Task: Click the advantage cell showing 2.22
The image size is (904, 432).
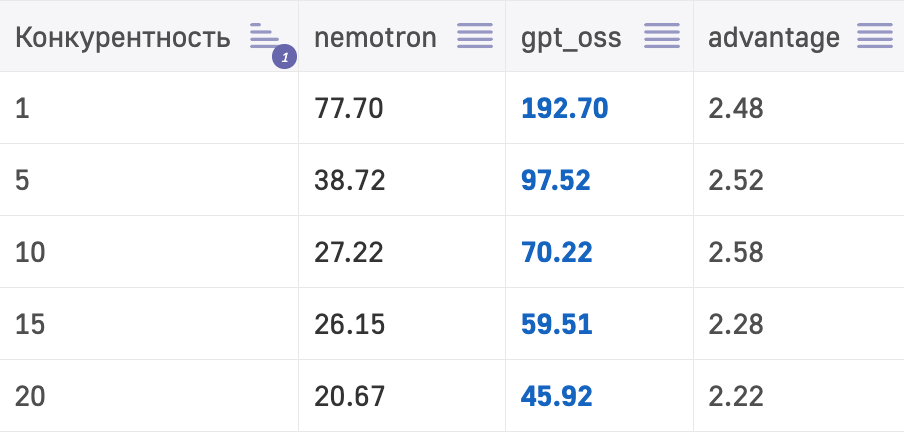Action: click(736, 396)
